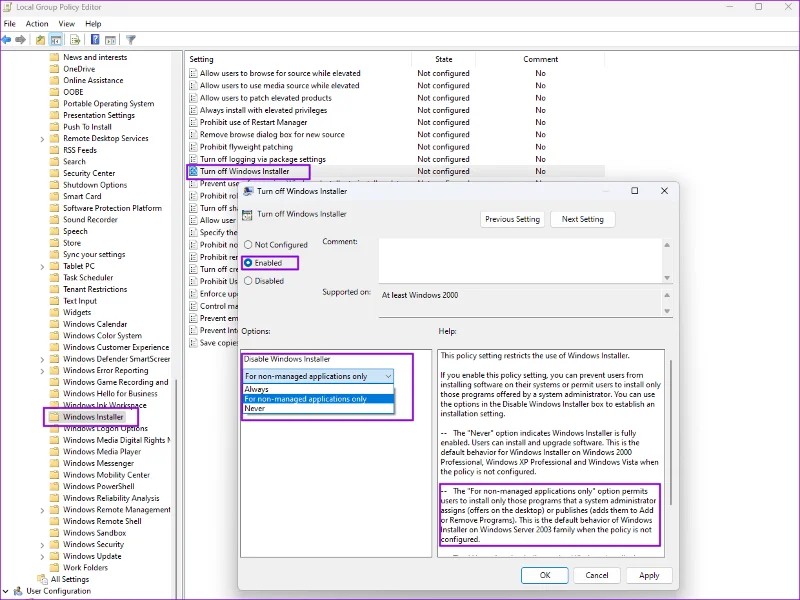Select the Shutdown Options tree item
800x600 pixels.
point(95,185)
